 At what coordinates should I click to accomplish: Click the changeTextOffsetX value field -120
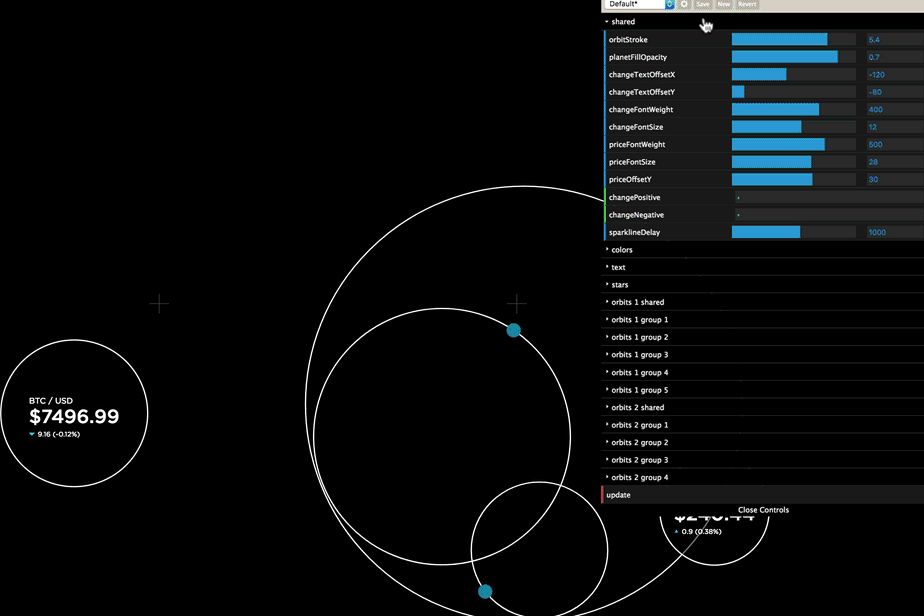(x=895, y=75)
